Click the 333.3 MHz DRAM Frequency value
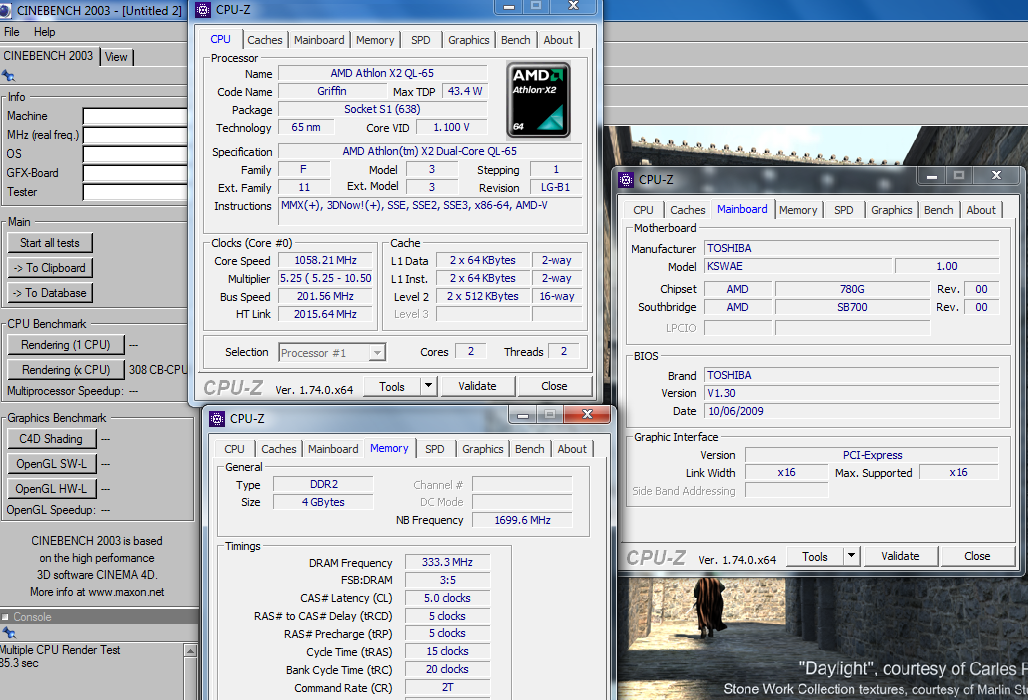 pos(447,562)
